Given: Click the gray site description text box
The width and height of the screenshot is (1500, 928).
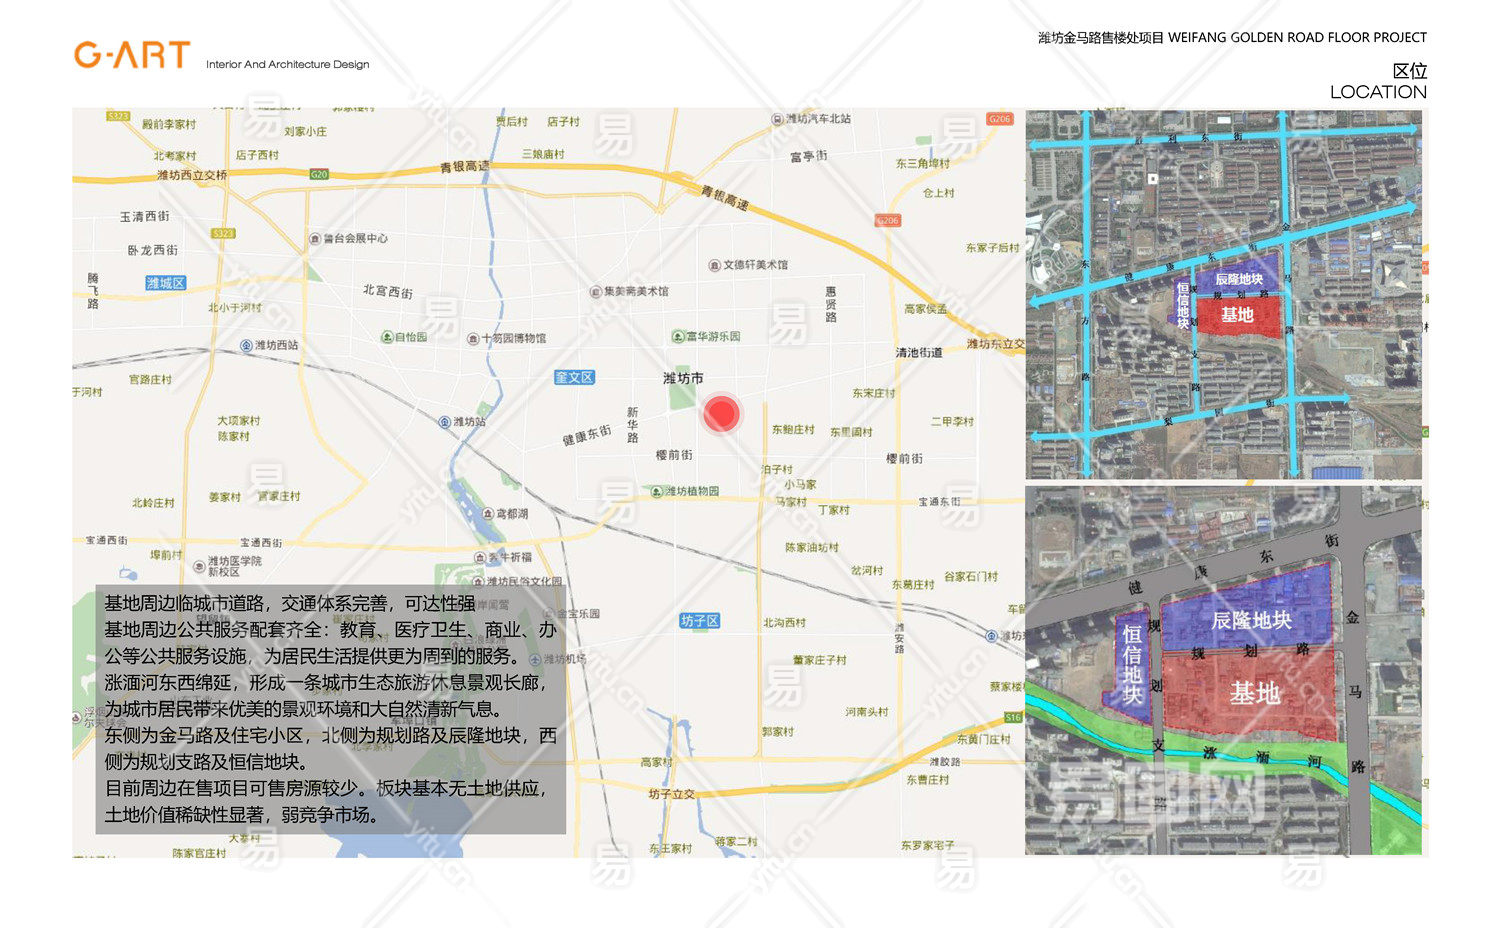Looking at the screenshot, I should 330,709.
